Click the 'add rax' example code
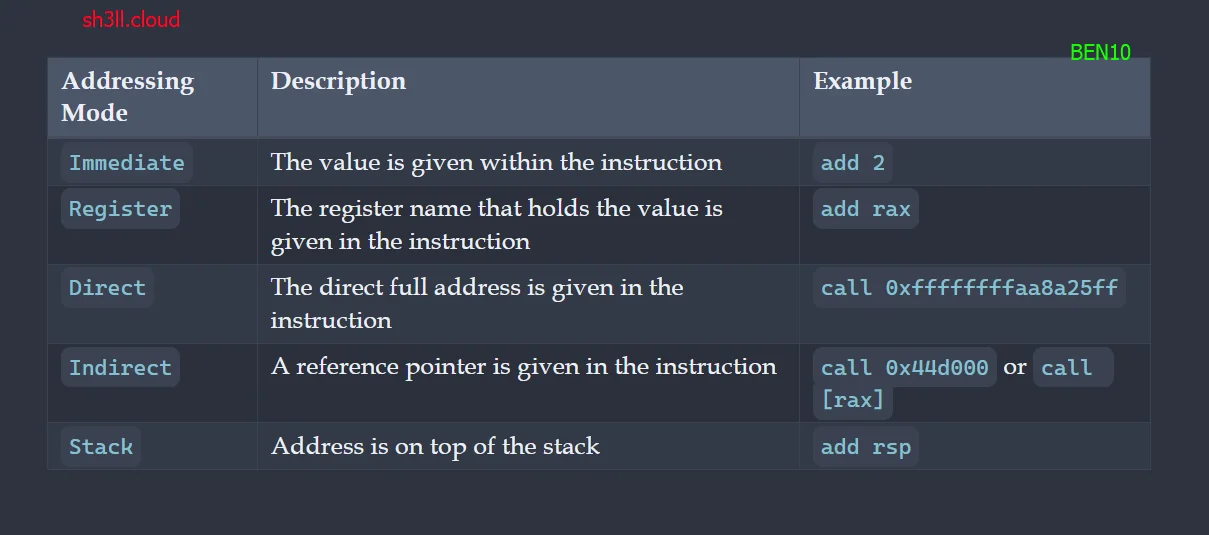Image resolution: width=1209 pixels, height=535 pixels. pyautogui.click(x=866, y=209)
